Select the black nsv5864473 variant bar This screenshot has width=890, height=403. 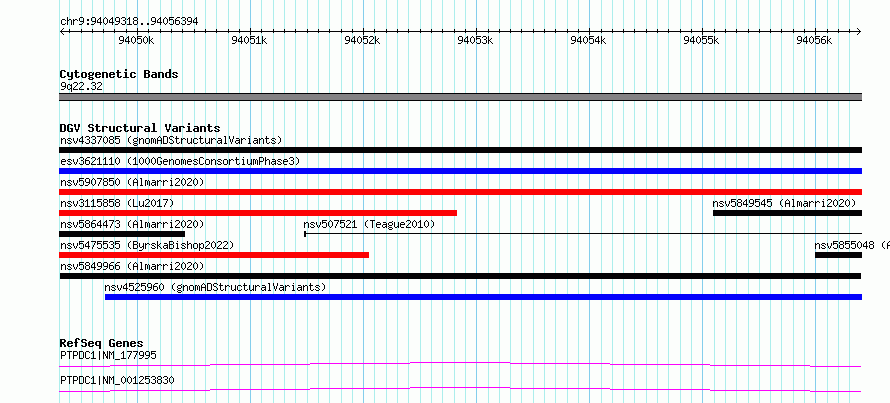pos(122,234)
